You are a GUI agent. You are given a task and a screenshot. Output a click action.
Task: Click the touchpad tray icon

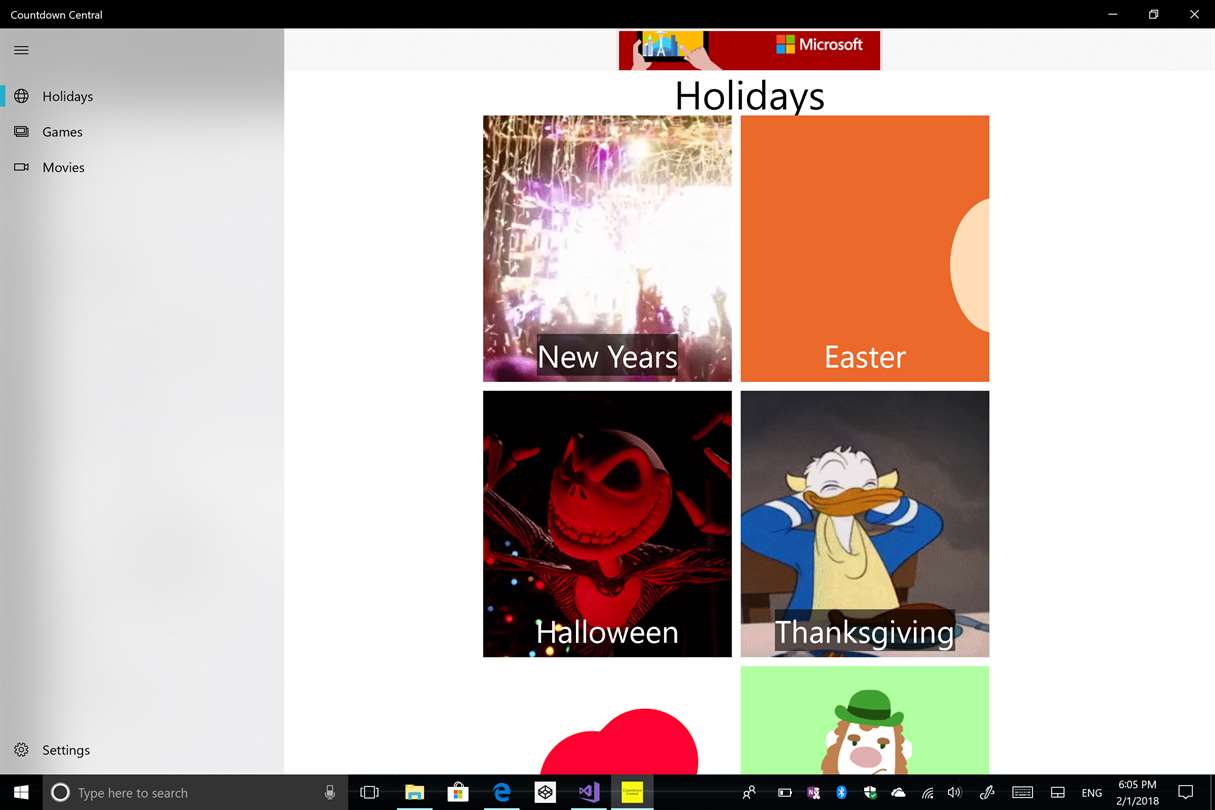pyautogui.click(x=1057, y=792)
